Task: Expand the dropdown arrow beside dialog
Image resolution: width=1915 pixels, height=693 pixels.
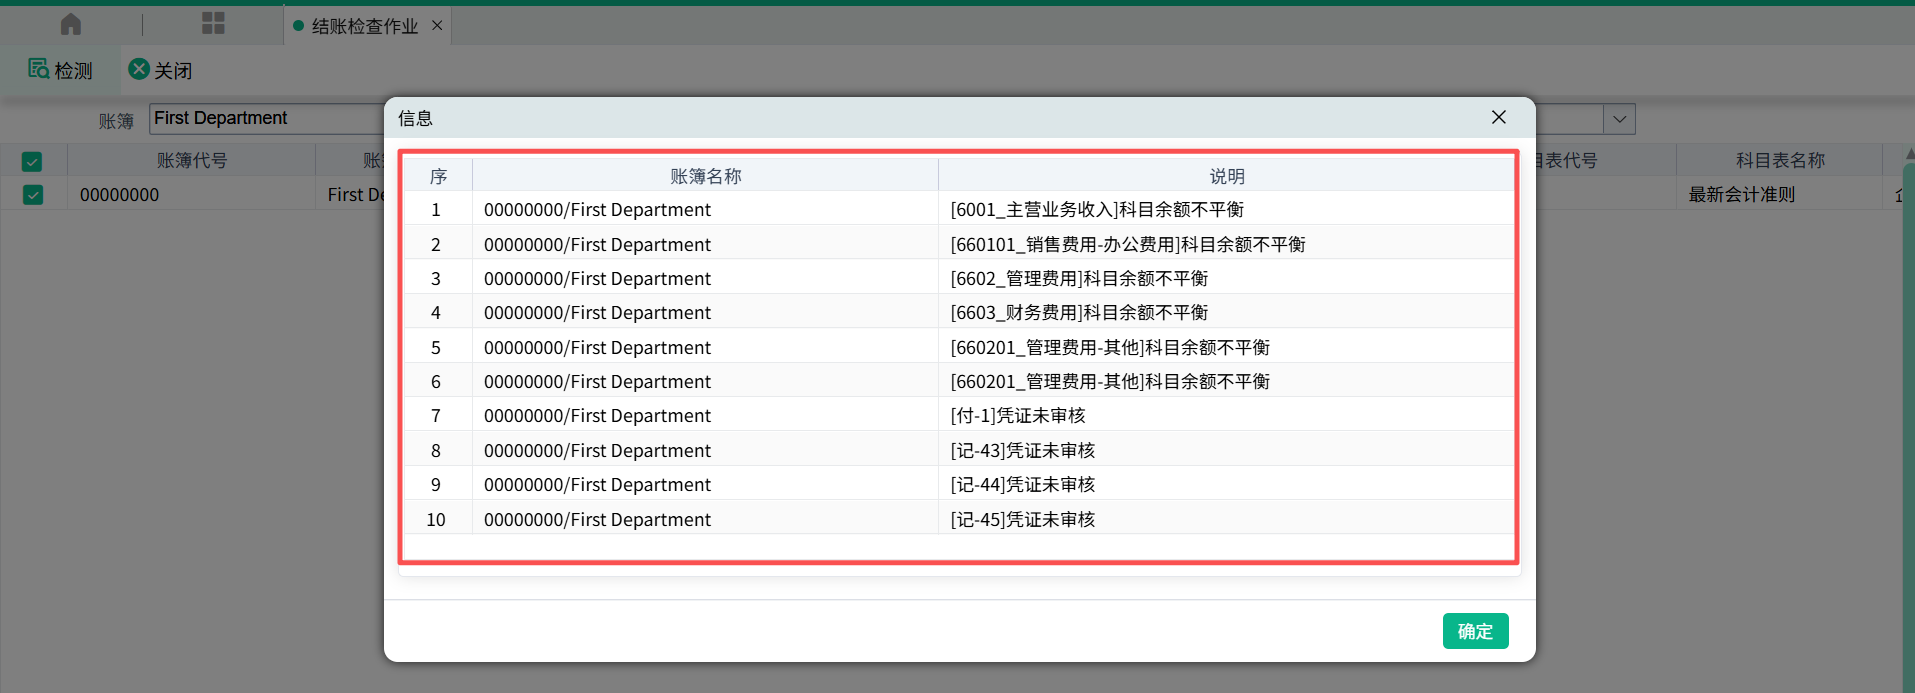Action: tap(1619, 119)
